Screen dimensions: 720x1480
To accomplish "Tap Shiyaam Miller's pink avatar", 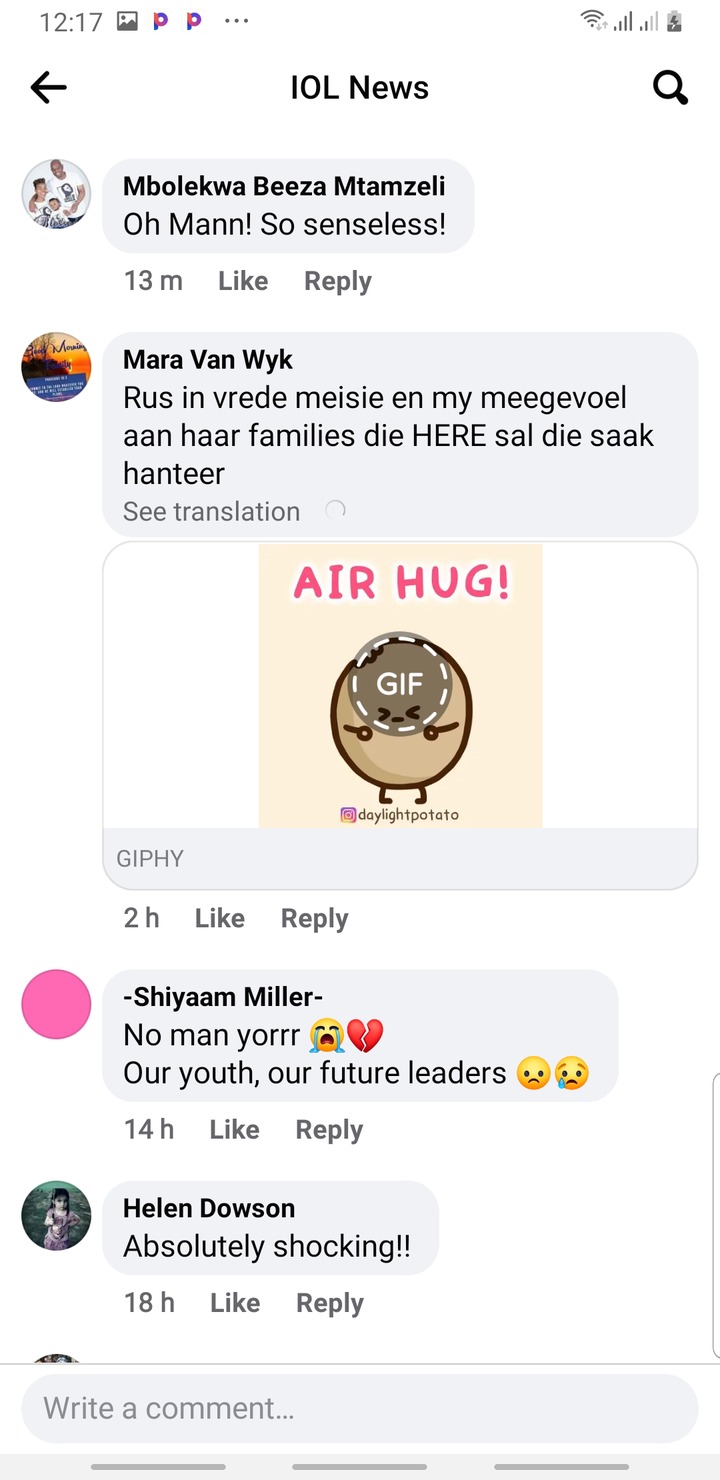I will pos(56,1004).
